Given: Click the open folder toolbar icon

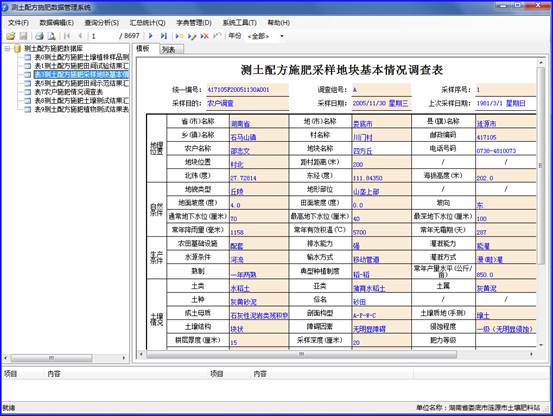Looking at the screenshot, I should tap(11, 36).
